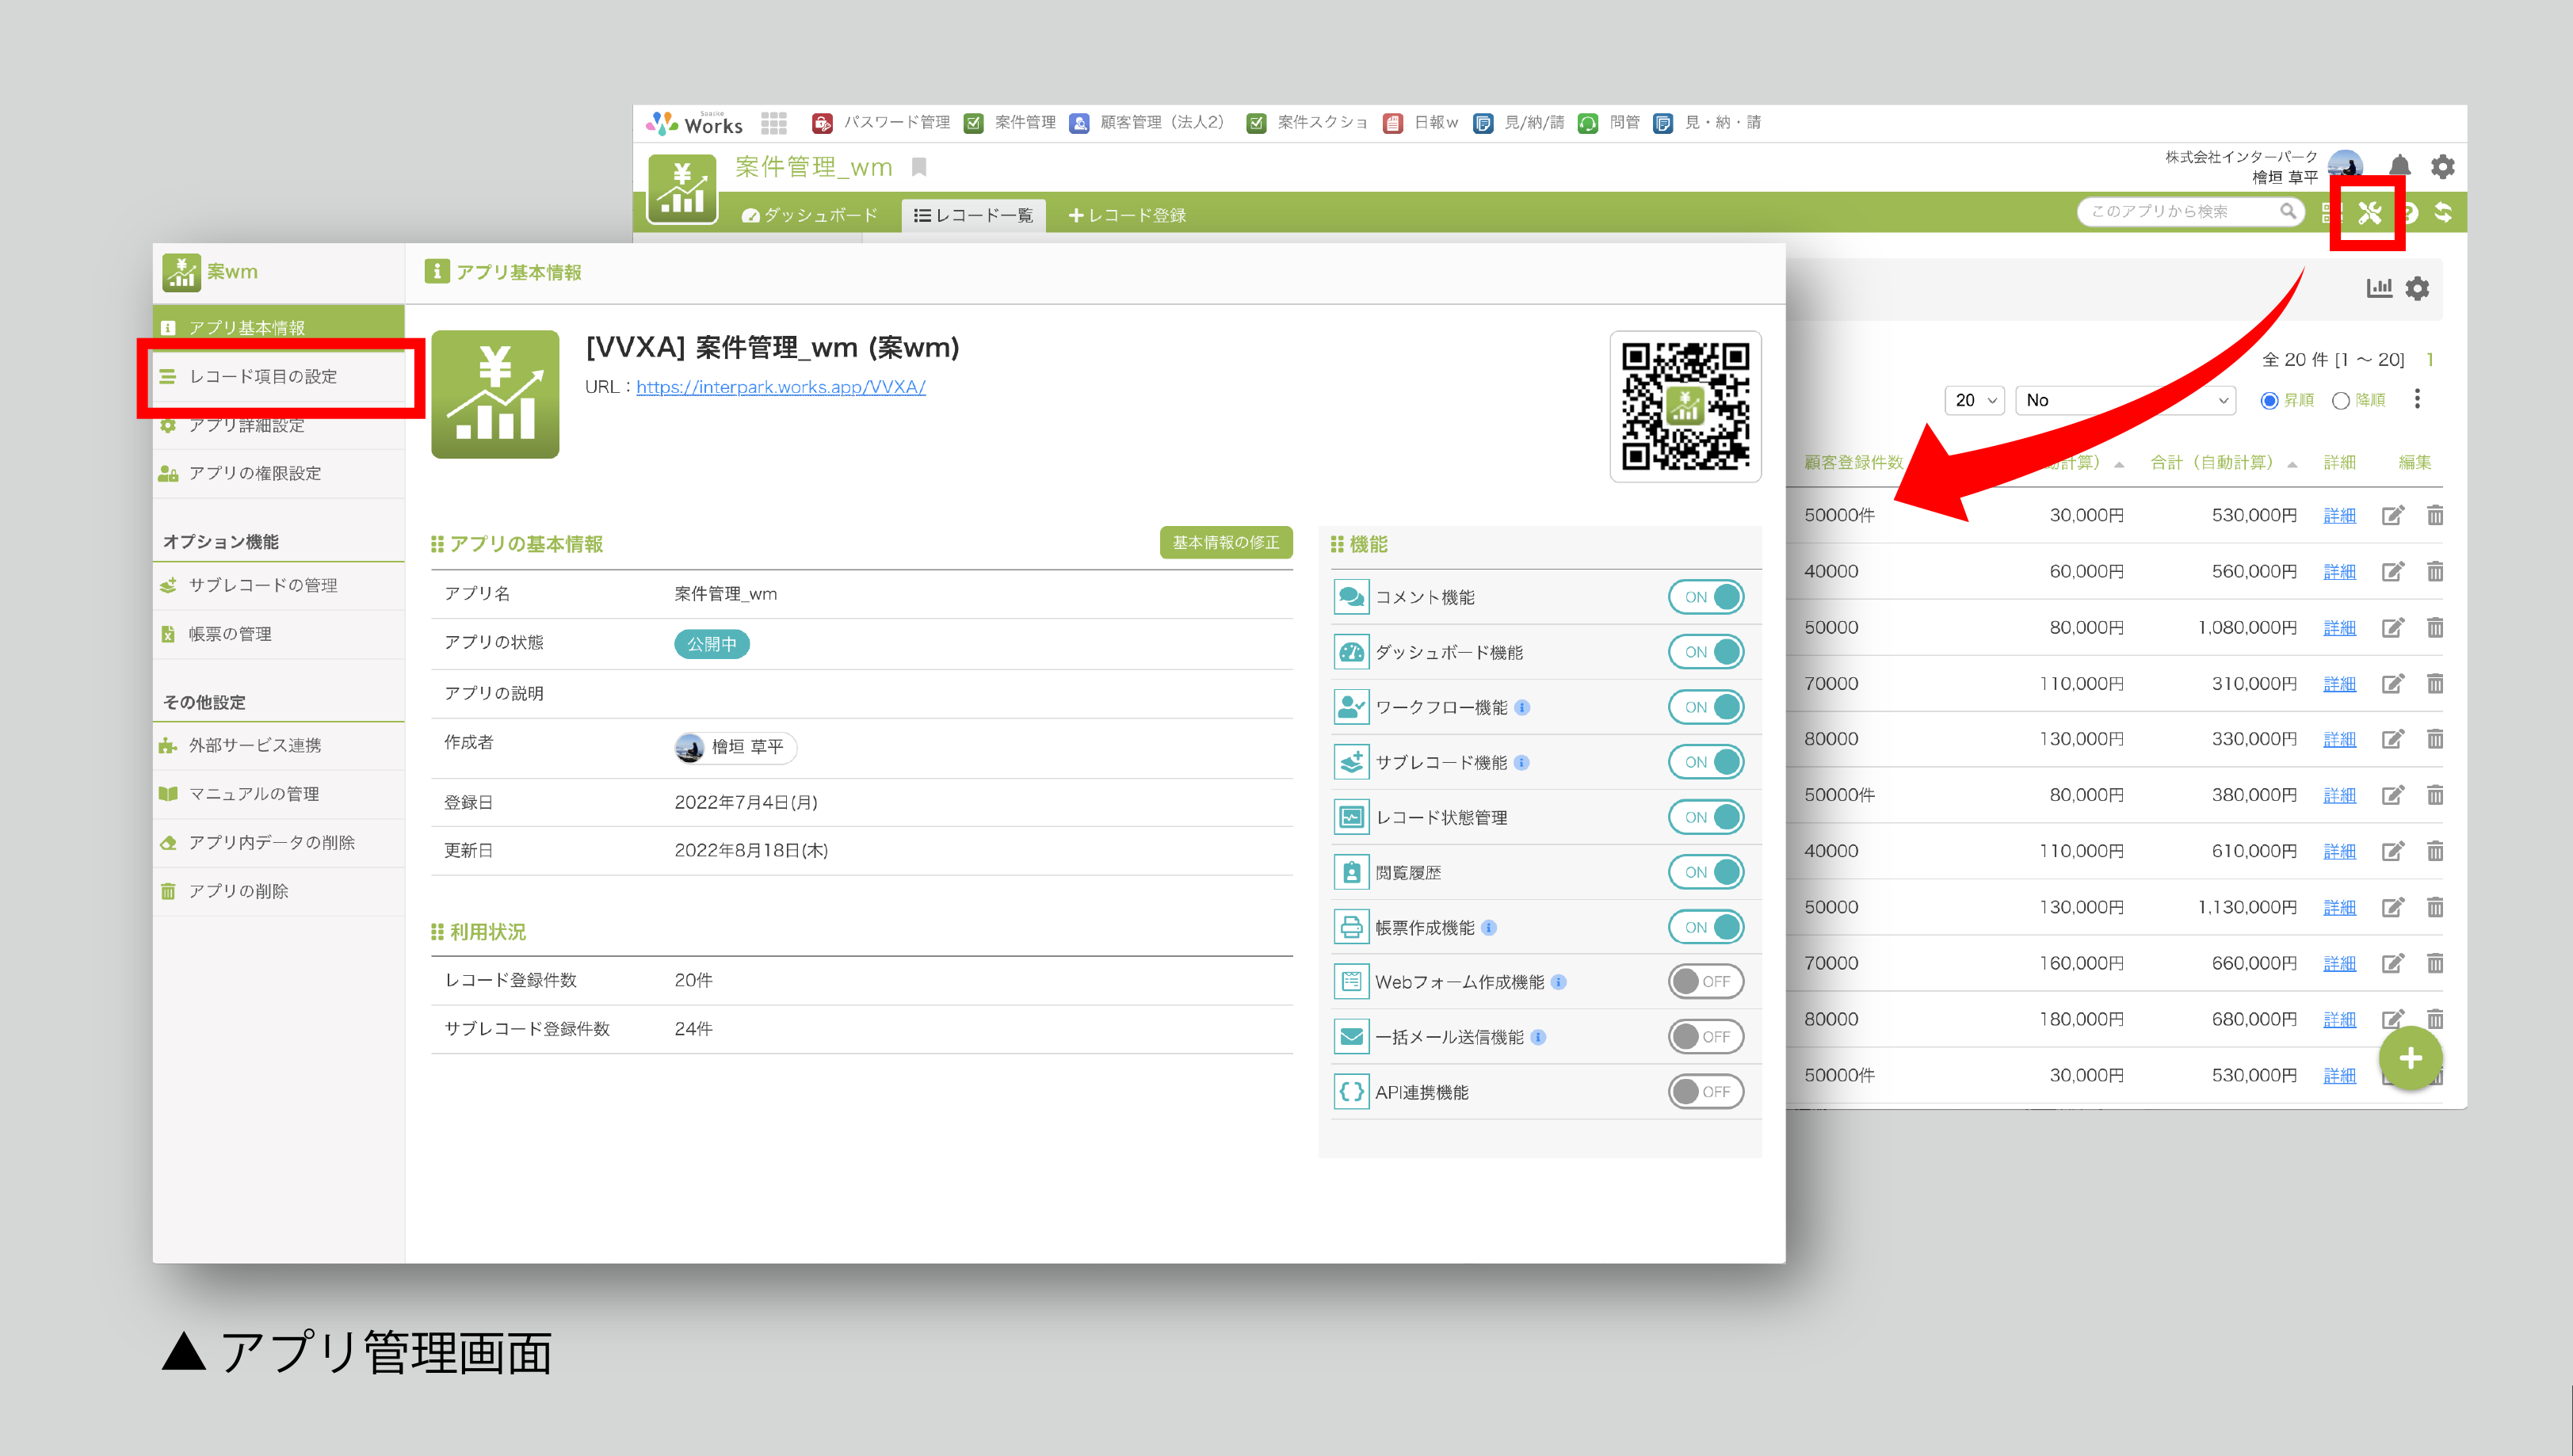Click info icon next to サブレコード機能
Viewport: 2573px width, 1456px height.
pos(1521,763)
